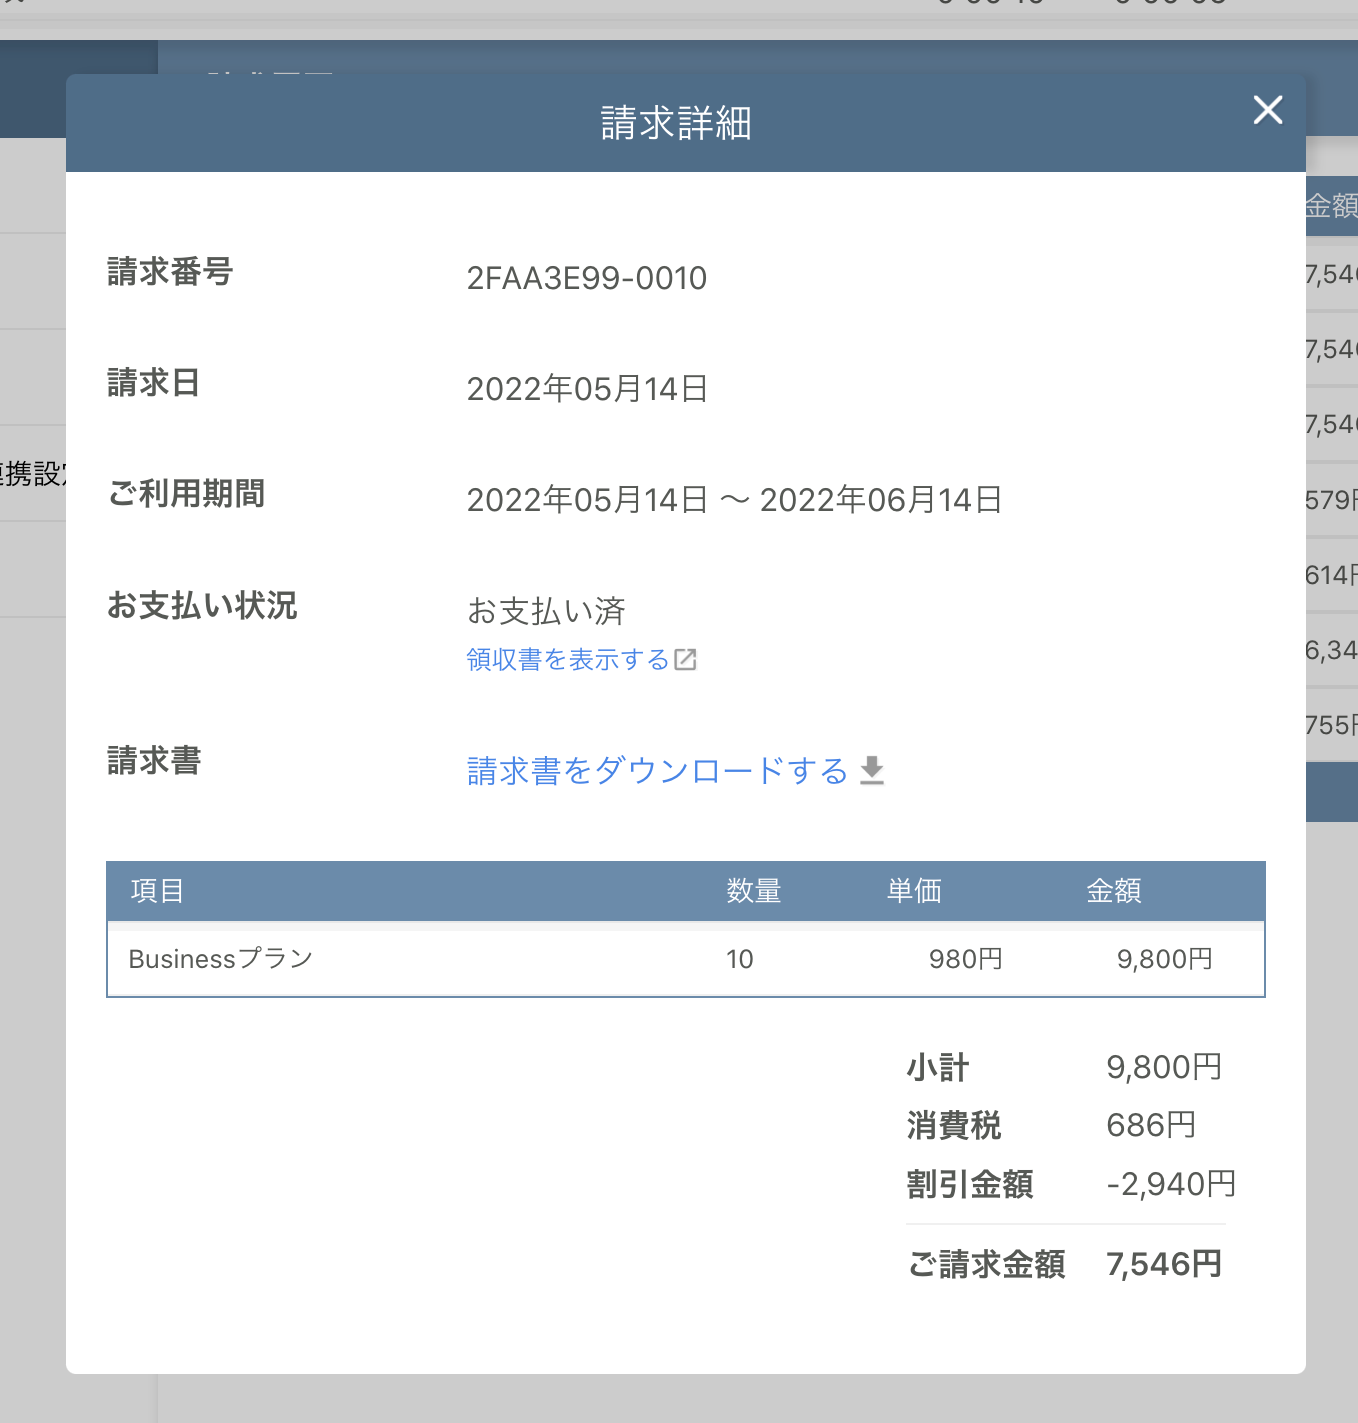Click the 単価 column header
This screenshot has width=1358, height=1423.
[913, 891]
